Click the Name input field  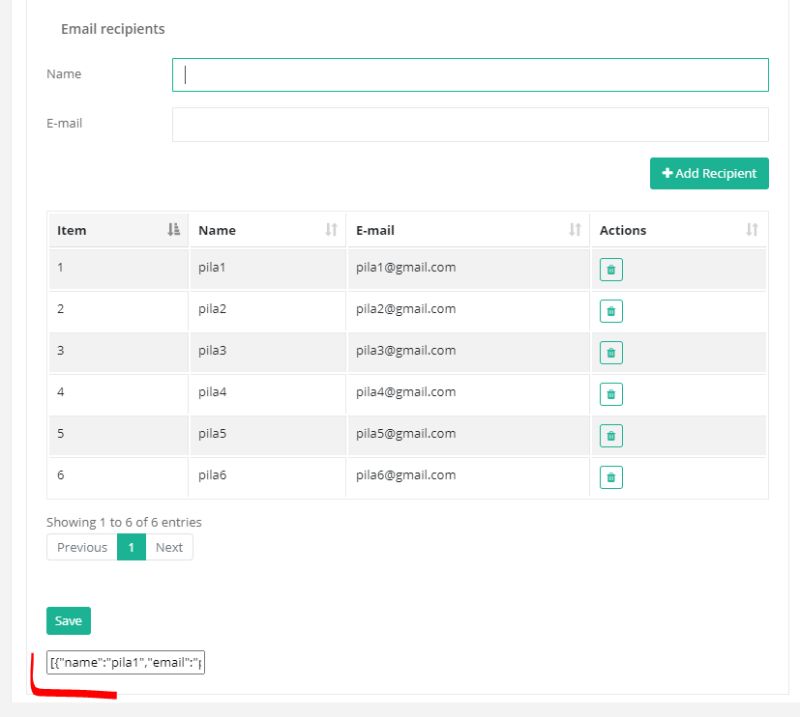(470, 74)
